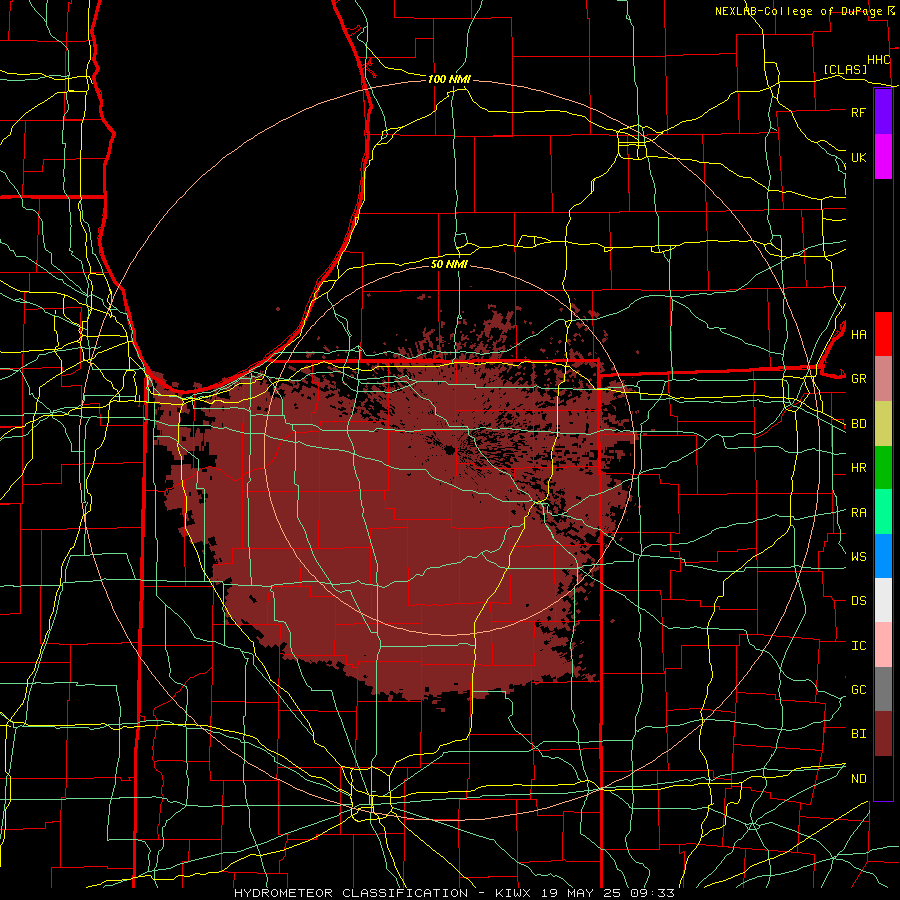
Task: Click the purple RF legend color swatch
Action: 883,112
